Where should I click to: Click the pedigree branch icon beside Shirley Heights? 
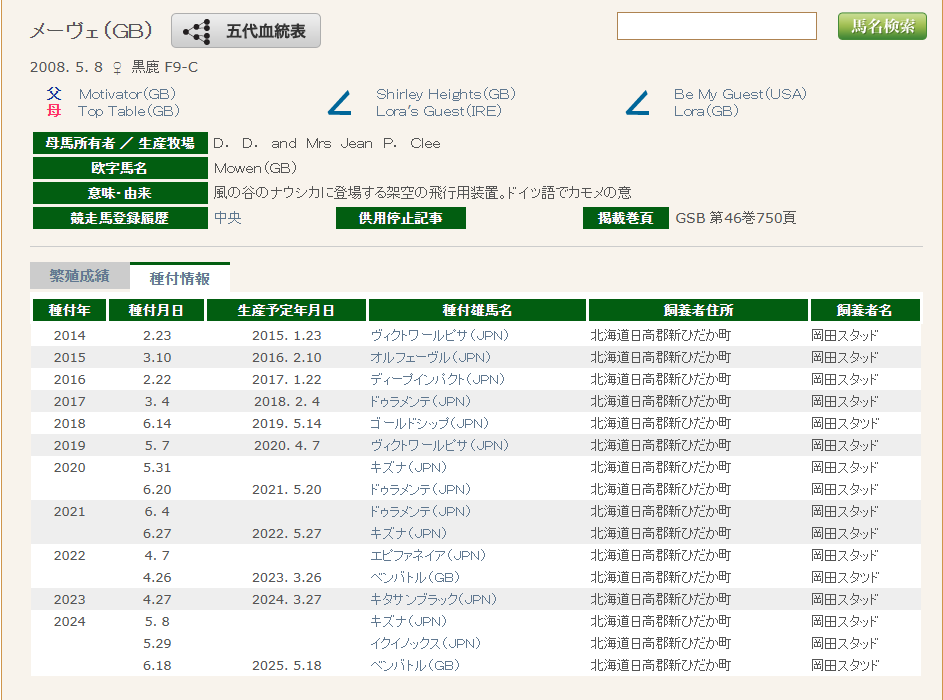(x=340, y=103)
